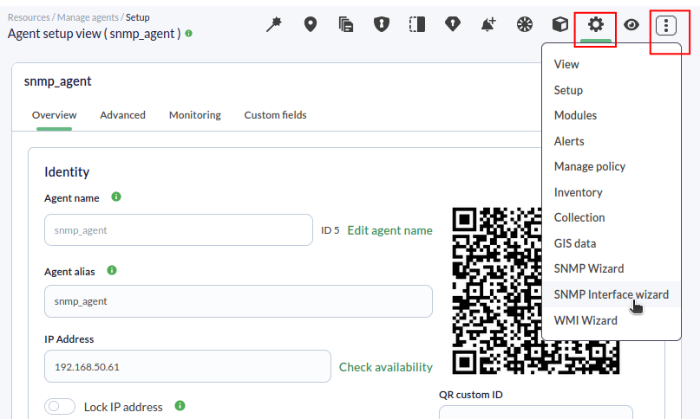The image size is (700, 419).
Task: Select GIS data from the menu
Action: (x=611, y=244)
